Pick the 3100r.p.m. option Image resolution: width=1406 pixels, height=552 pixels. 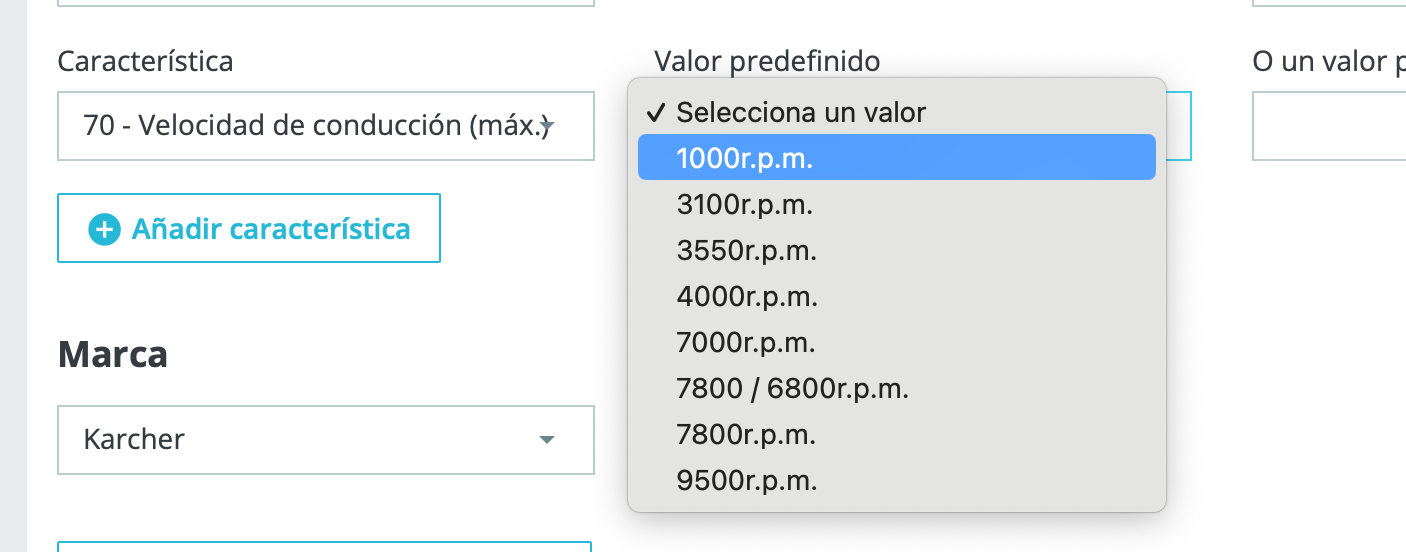(x=744, y=205)
